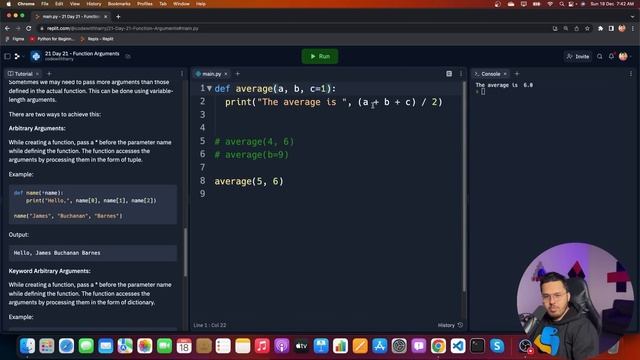Open the File menu in menu bar
The height and width of the screenshot is (360, 640).
pos(45,4)
